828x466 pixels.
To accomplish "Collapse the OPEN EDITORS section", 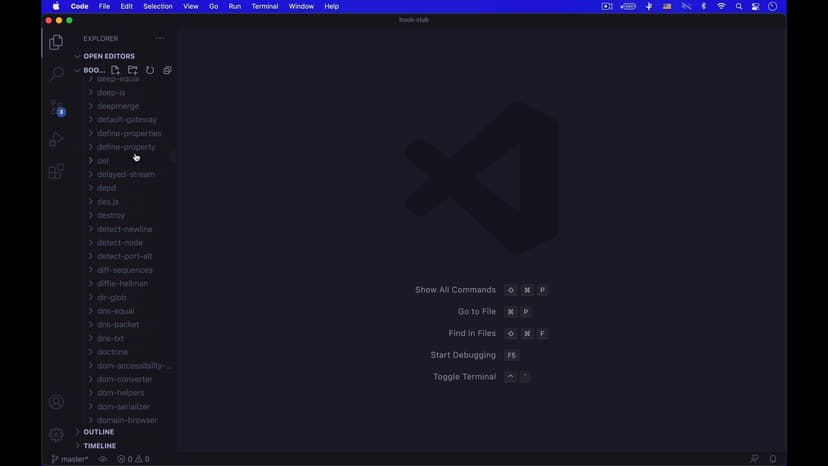I will click(108, 56).
